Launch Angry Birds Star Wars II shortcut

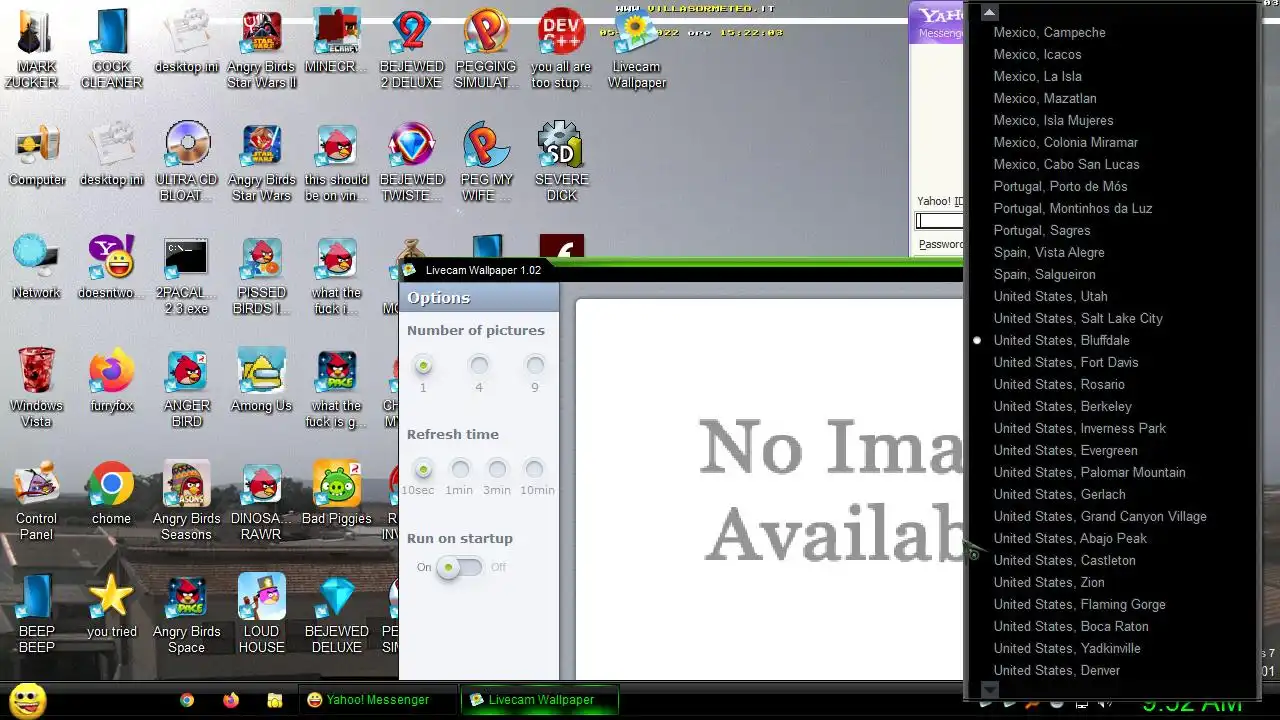point(261,50)
